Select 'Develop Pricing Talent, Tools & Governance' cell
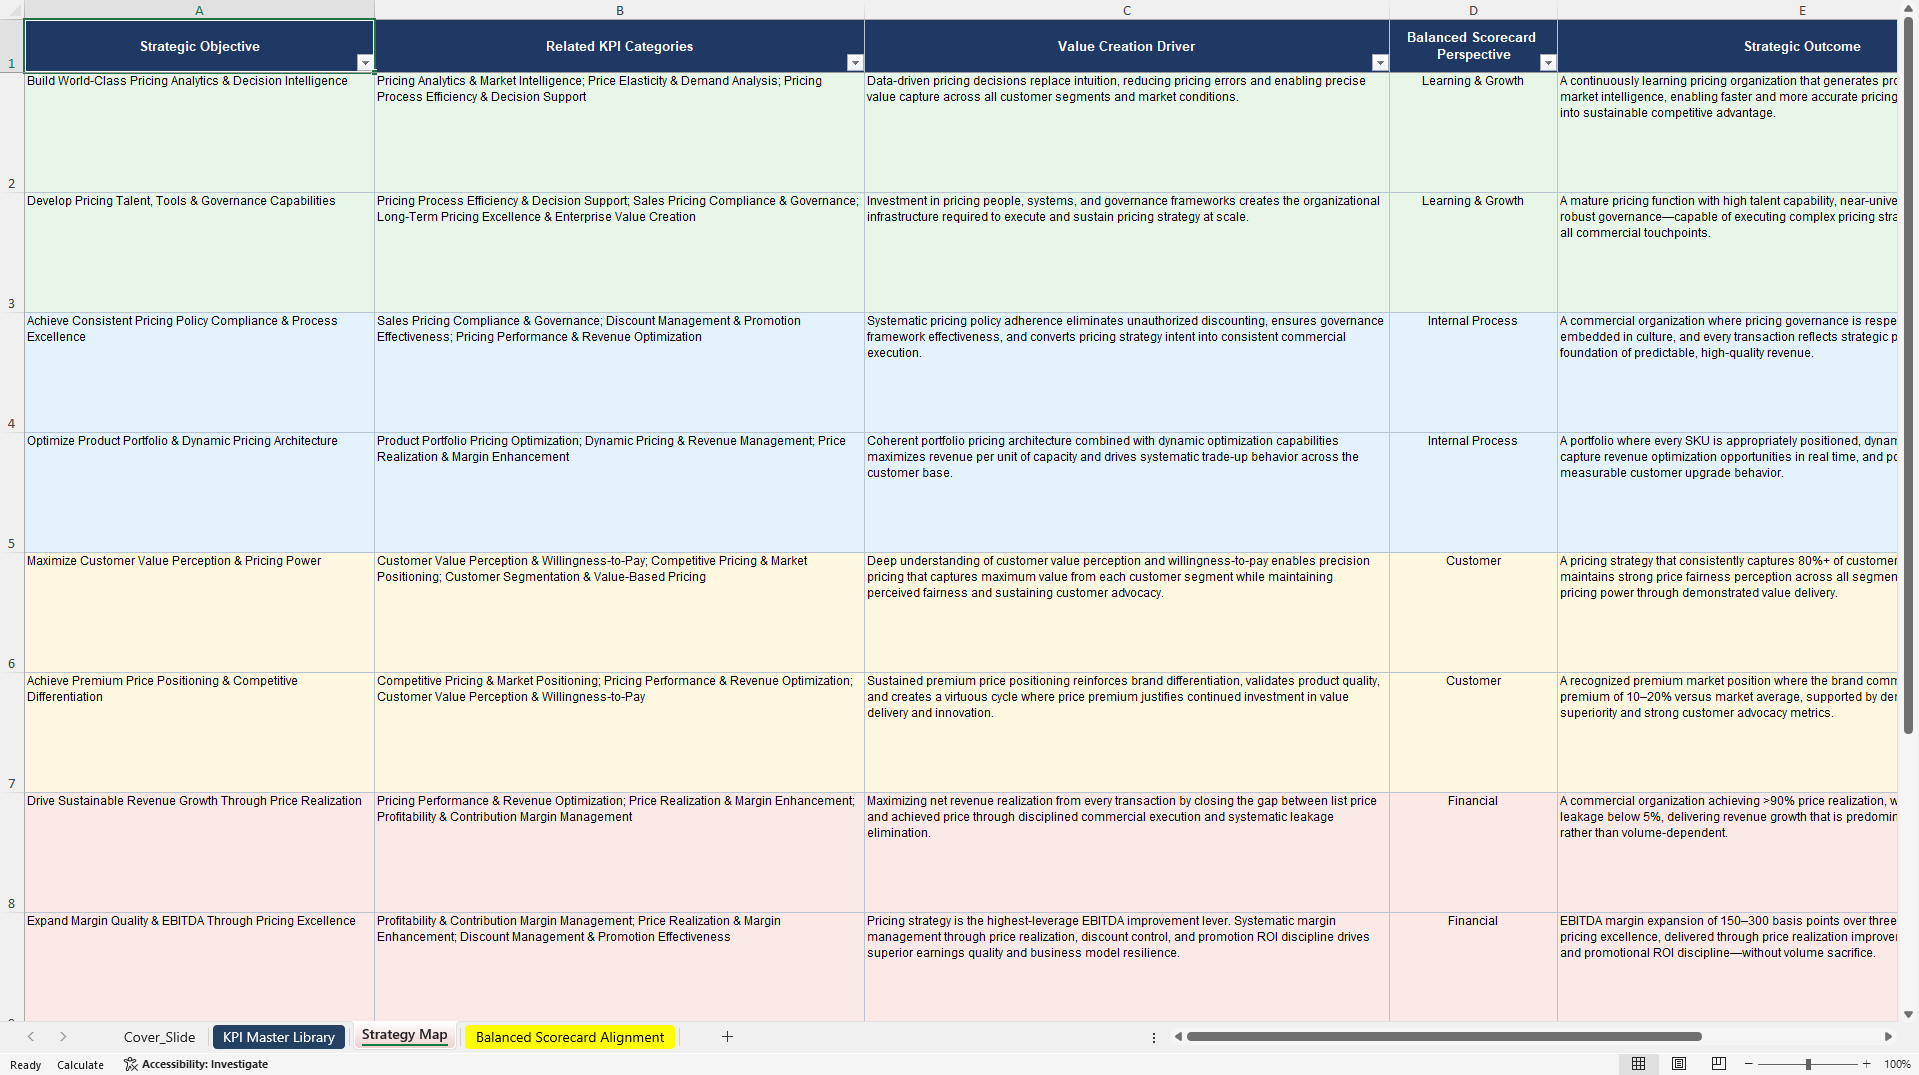The height and width of the screenshot is (1075, 1919). tap(199, 252)
